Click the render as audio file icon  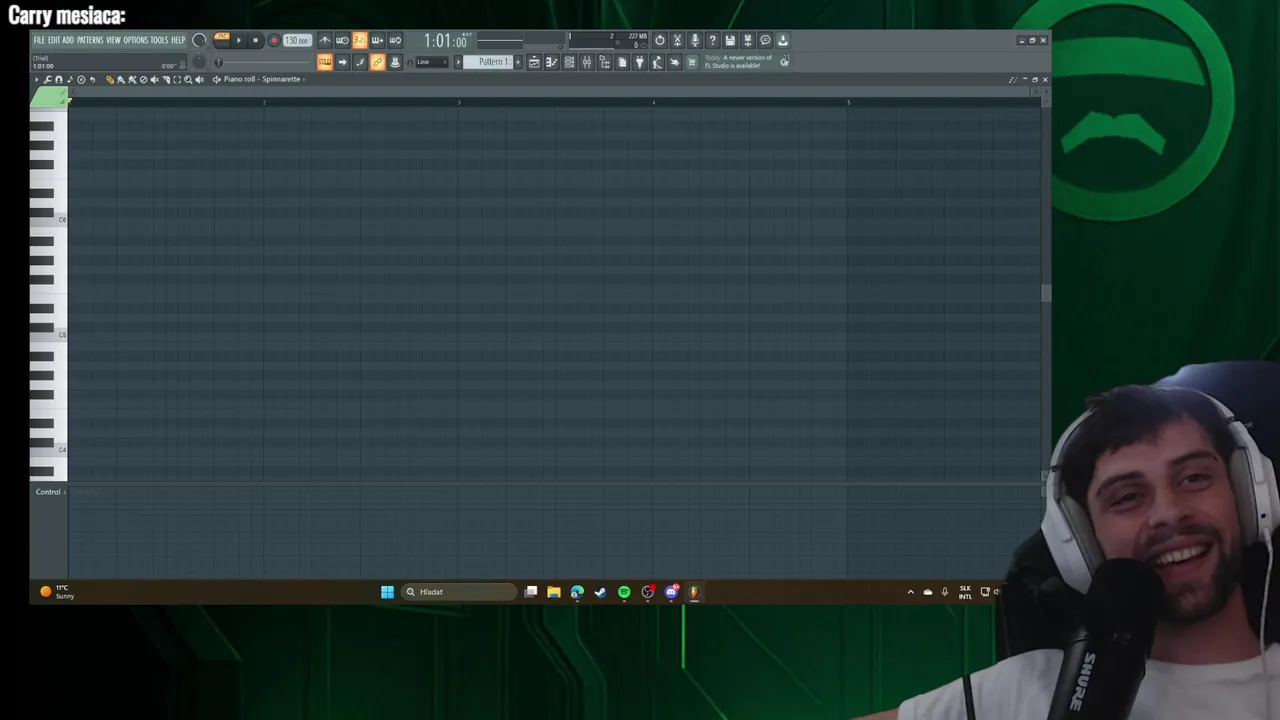(747, 40)
